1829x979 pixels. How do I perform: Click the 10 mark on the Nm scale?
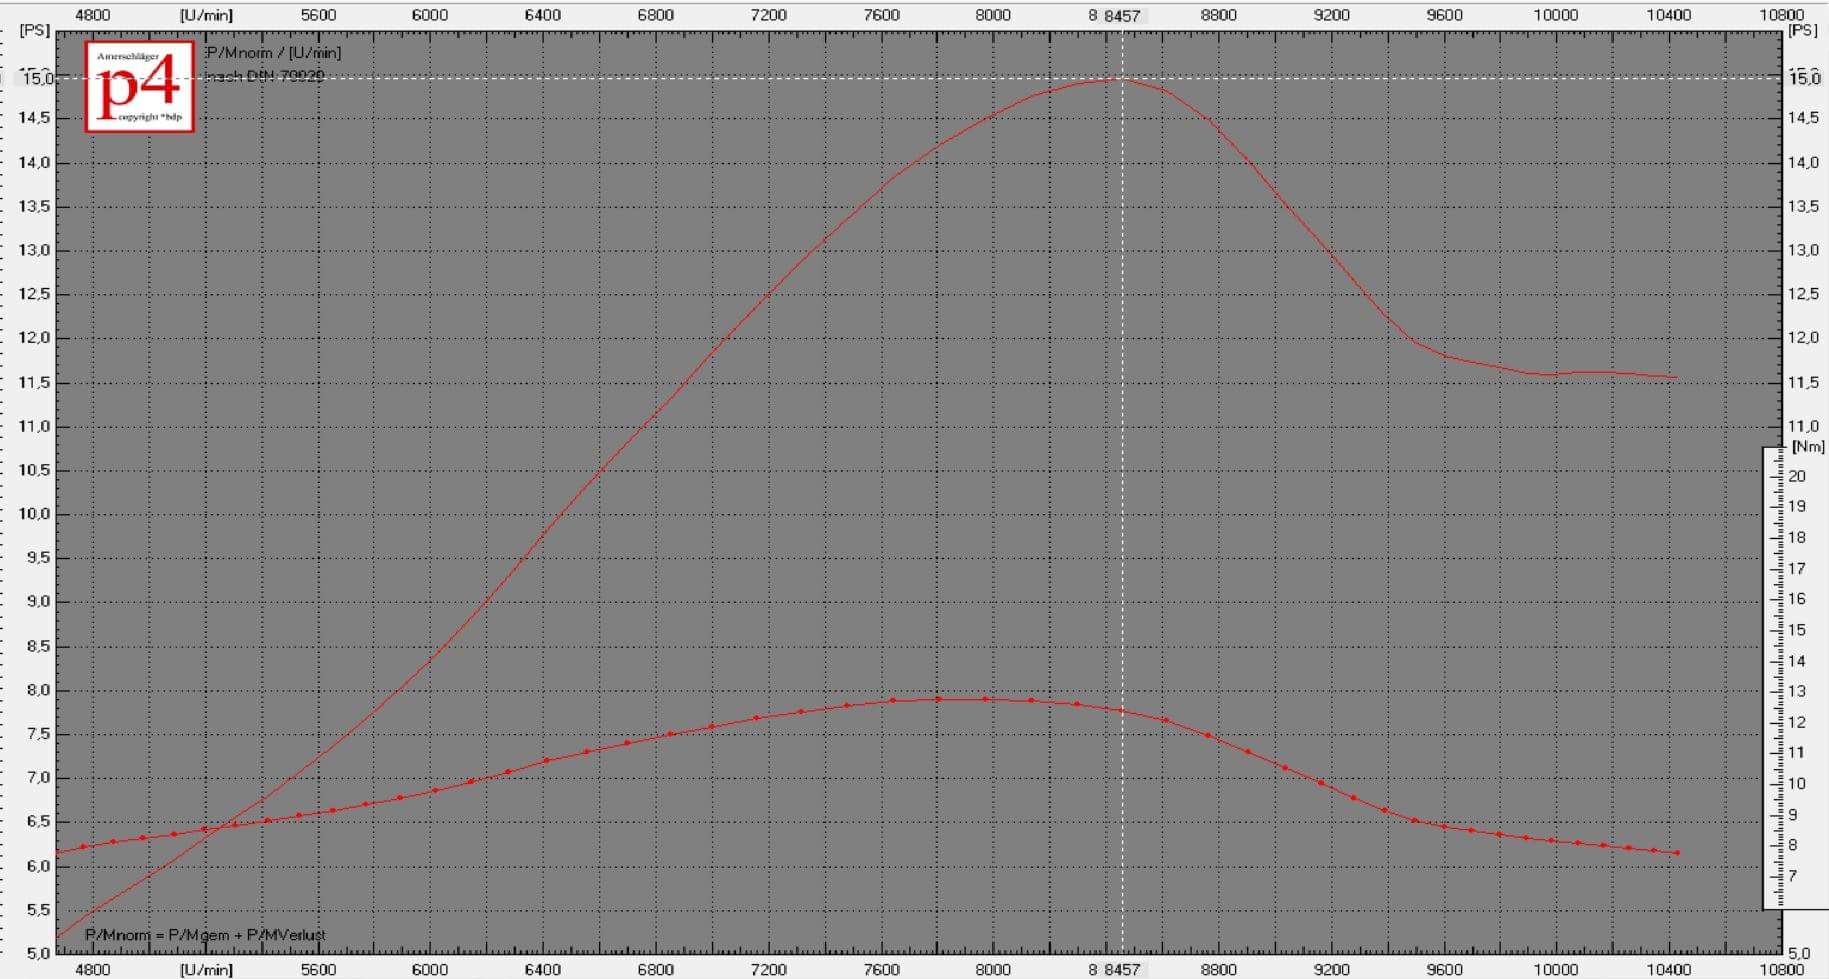pyautogui.click(x=1797, y=784)
